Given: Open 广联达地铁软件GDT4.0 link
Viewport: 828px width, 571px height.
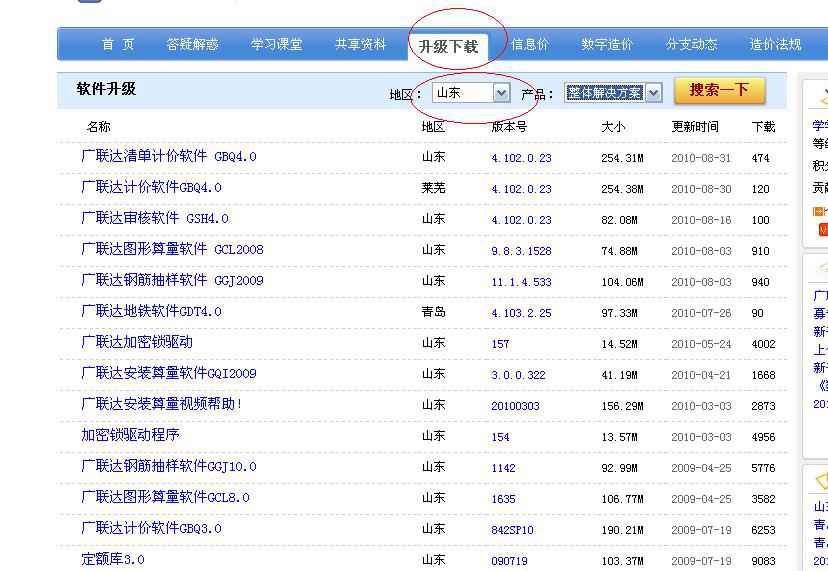Looking at the screenshot, I should coord(152,311).
